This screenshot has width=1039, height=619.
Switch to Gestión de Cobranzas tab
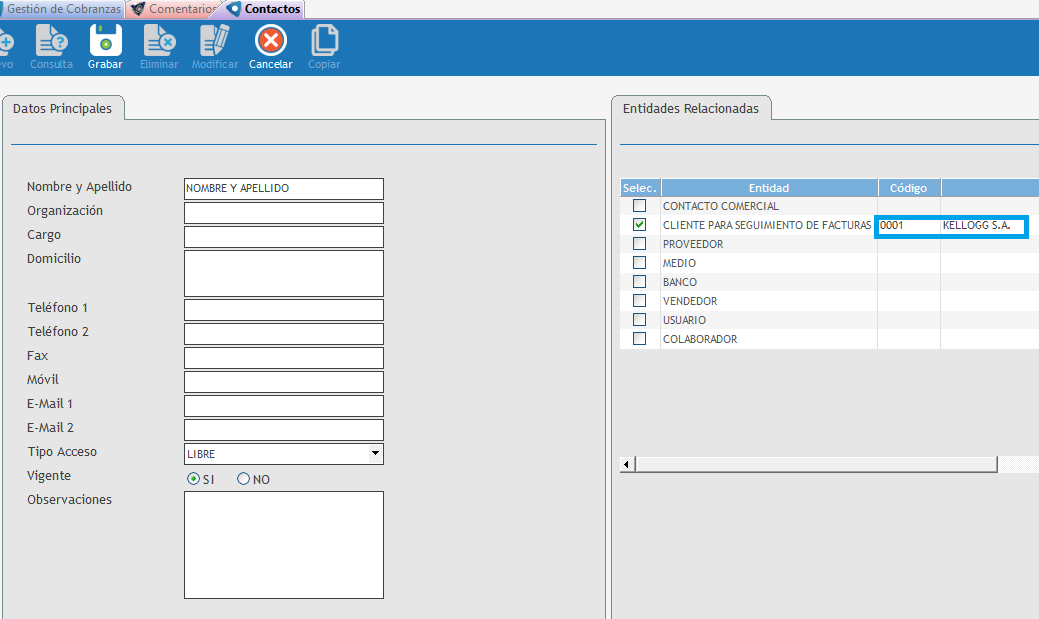(x=62, y=9)
